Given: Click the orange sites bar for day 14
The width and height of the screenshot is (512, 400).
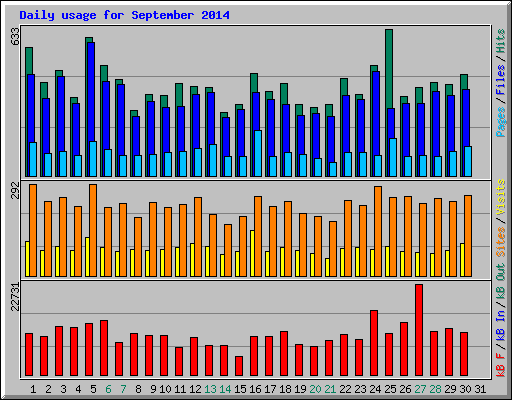Looking at the screenshot, I should tap(228, 250).
